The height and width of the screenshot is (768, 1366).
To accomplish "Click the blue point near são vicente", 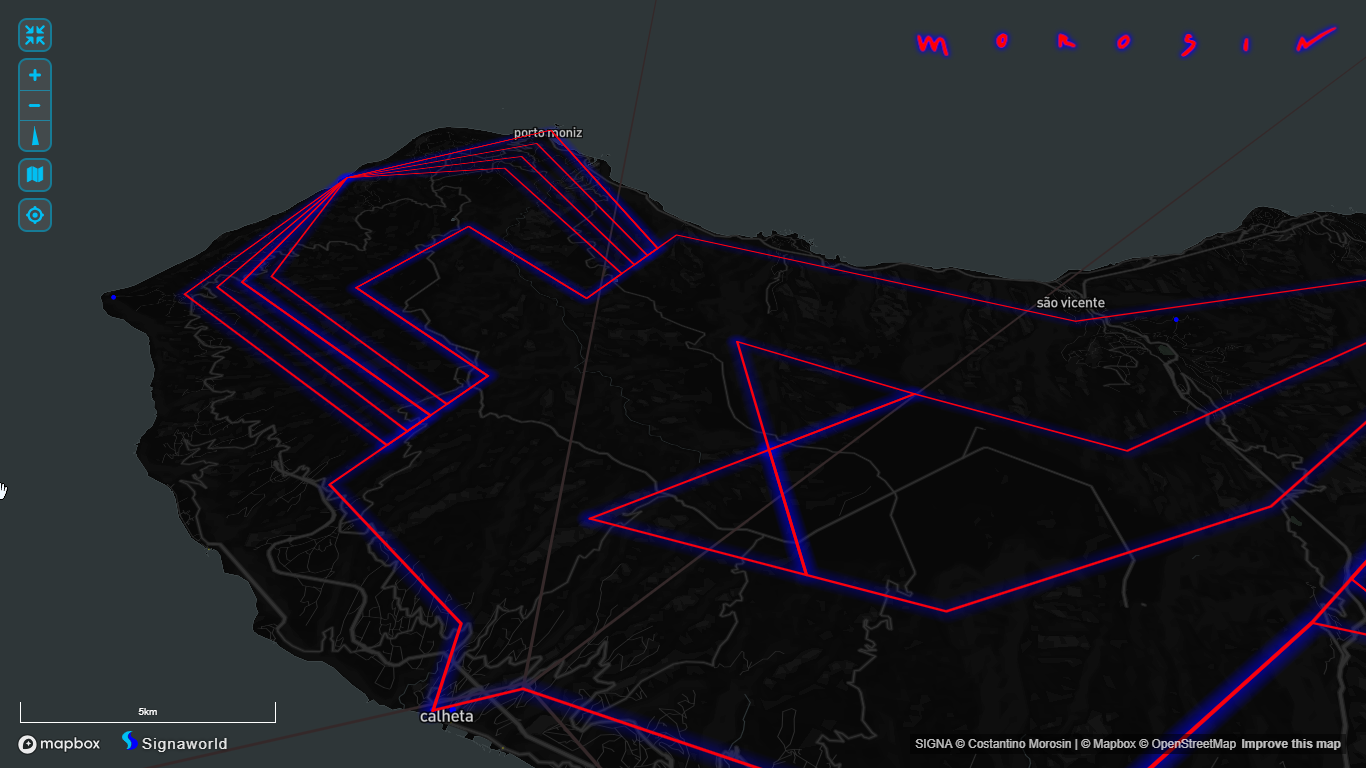I will pos(1176,320).
